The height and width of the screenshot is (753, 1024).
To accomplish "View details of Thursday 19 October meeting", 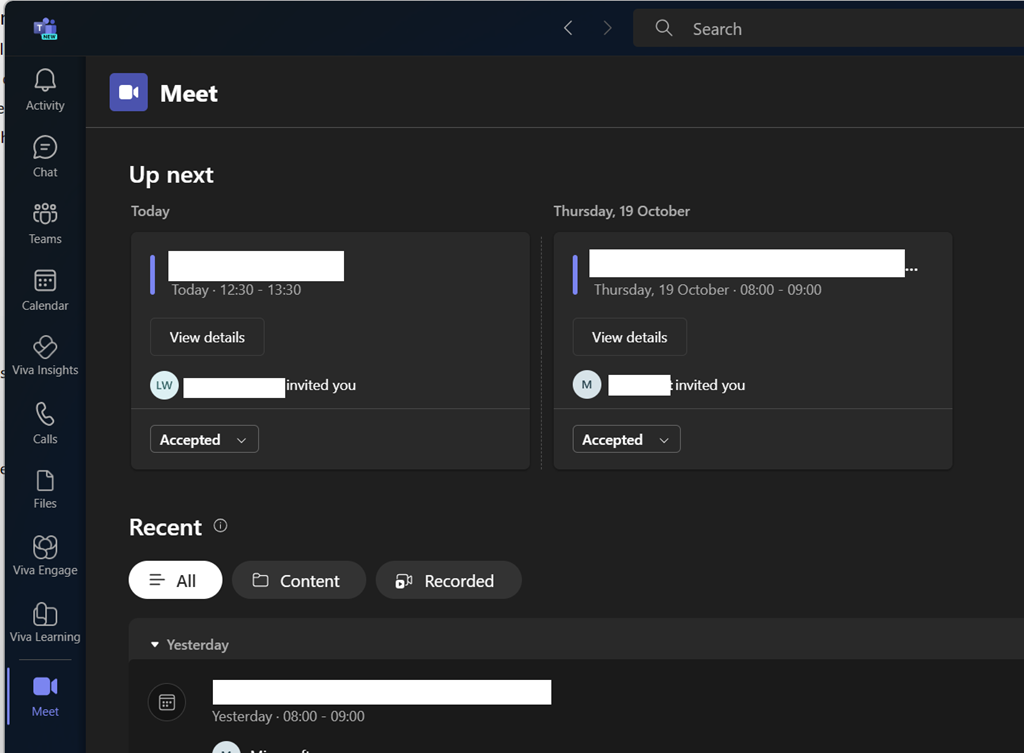I will pos(630,337).
